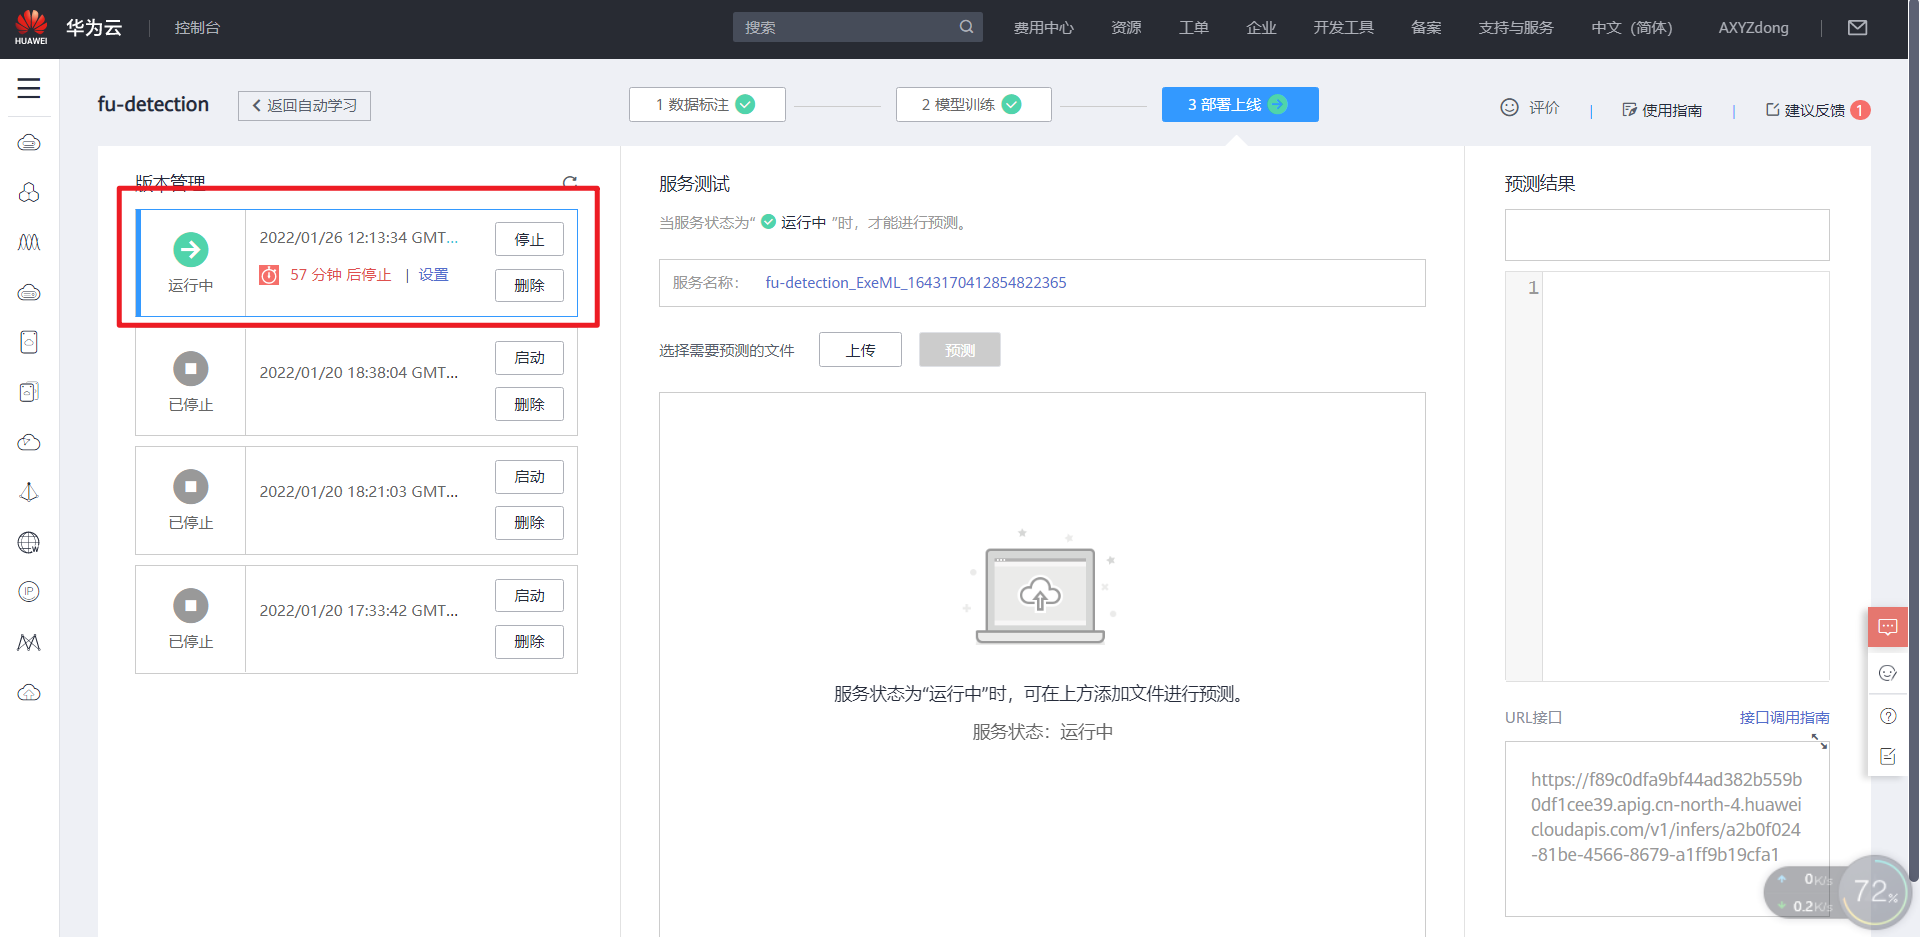Click the 返回自动学习 back button
The height and width of the screenshot is (937, 1920).
304,105
